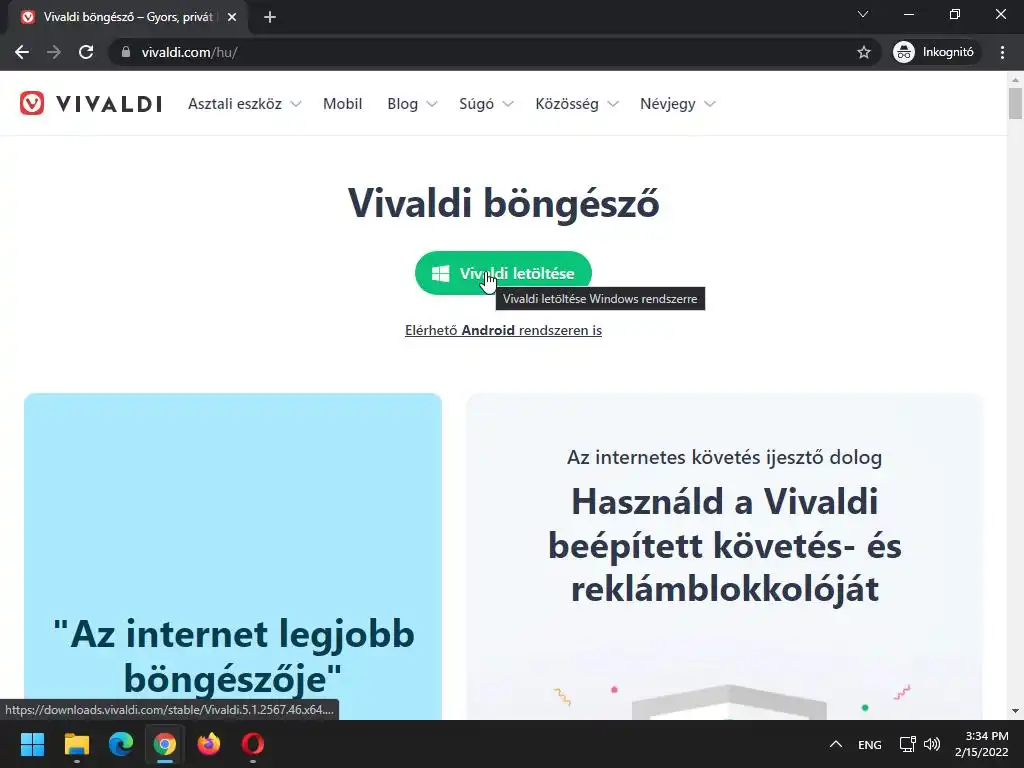Click the "Vivaldi böngésző" page heading
Image resolution: width=1024 pixels, height=768 pixels.
[503, 203]
